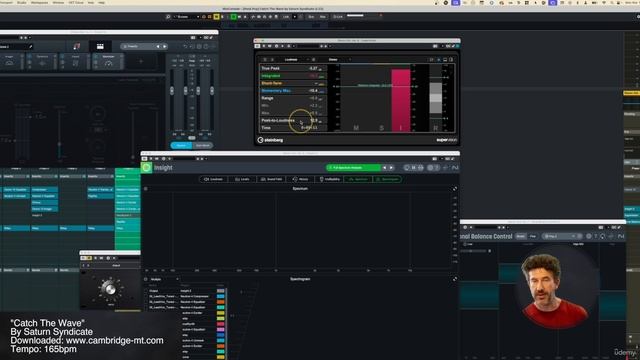Open Loudness module dropdown in SuperVision
Screen dimensions: 640x360
tap(297, 60)
